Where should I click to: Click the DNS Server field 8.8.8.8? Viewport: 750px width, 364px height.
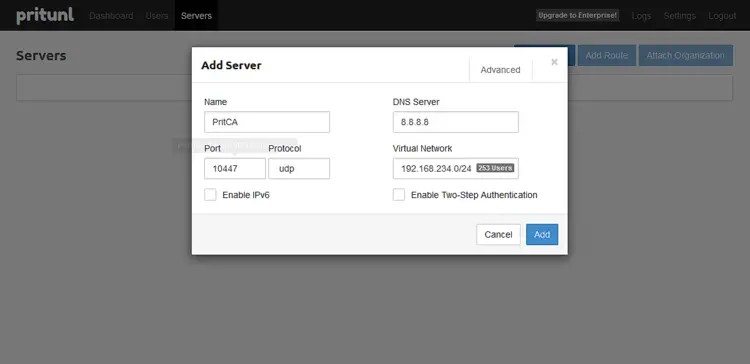(456, 122)
